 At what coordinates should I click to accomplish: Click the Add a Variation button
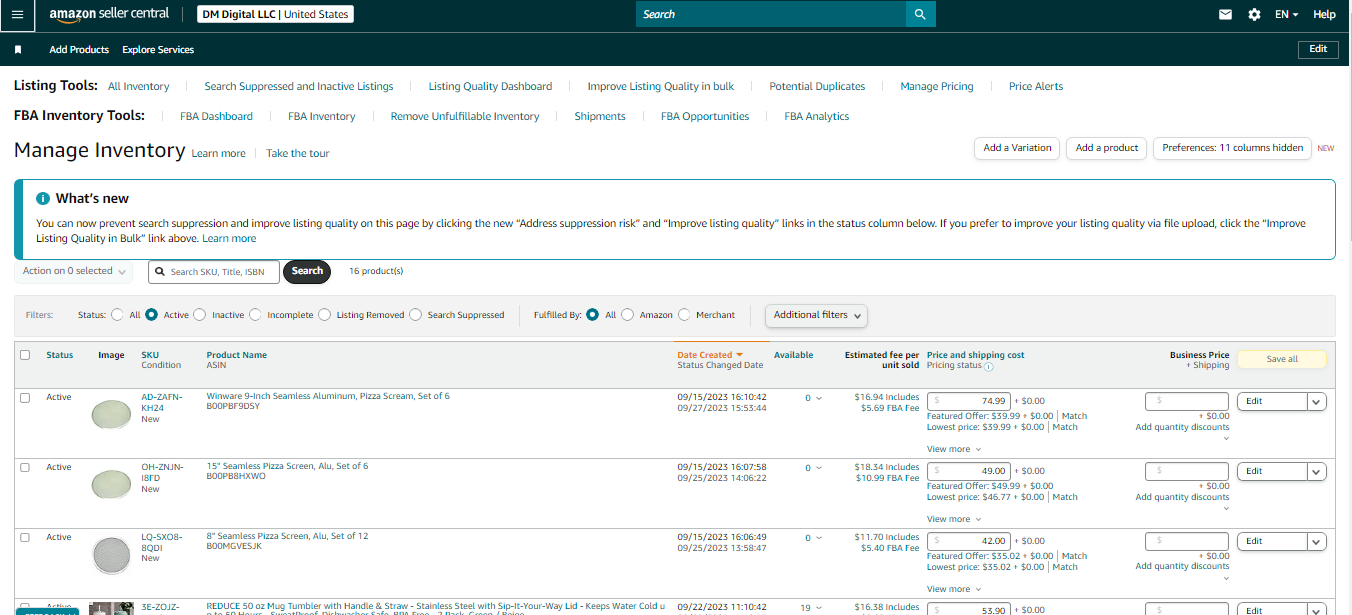coord(1017,148)
